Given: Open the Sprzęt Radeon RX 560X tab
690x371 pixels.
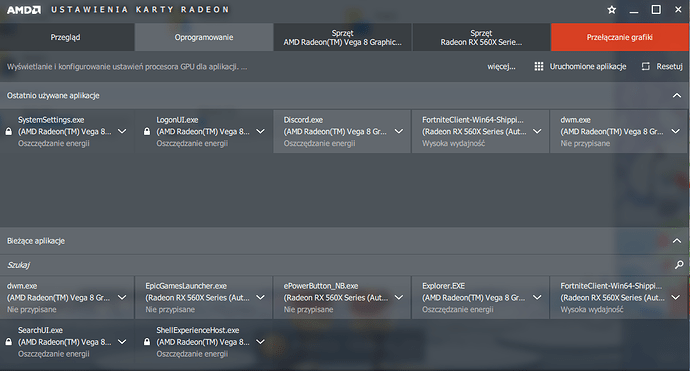Looking at the screenshot, I should [481, 37].
